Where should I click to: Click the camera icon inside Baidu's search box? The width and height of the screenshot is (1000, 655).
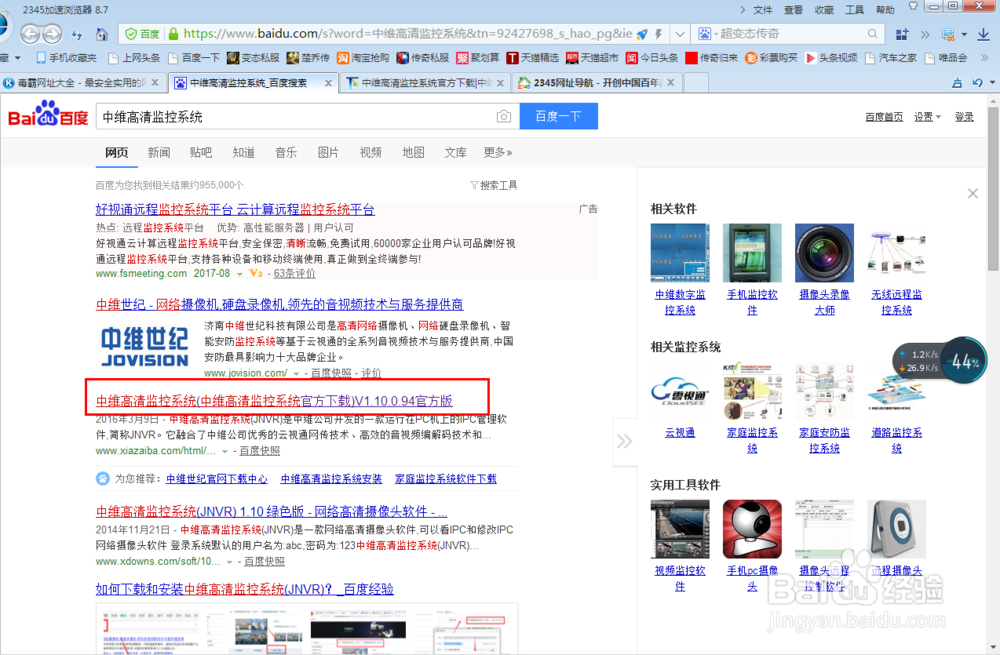coord(506,116)
